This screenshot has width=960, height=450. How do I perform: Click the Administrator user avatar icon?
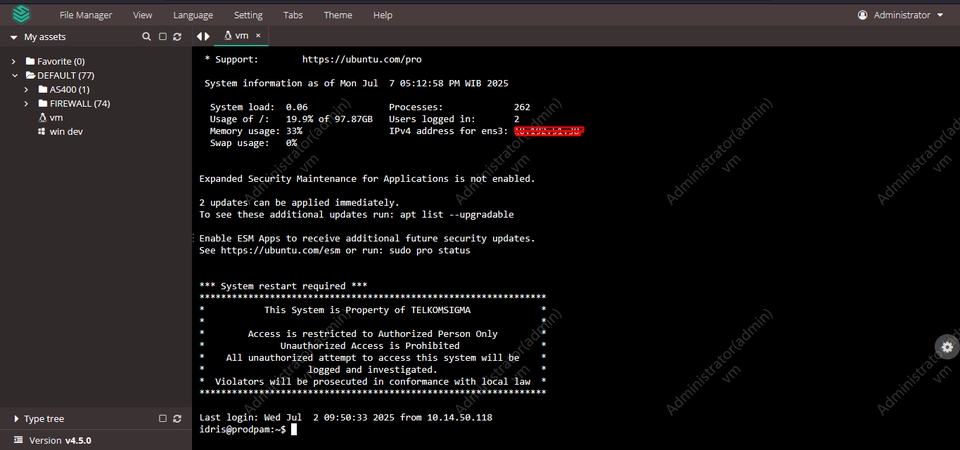pyautogui.click(x=862, y=15)
